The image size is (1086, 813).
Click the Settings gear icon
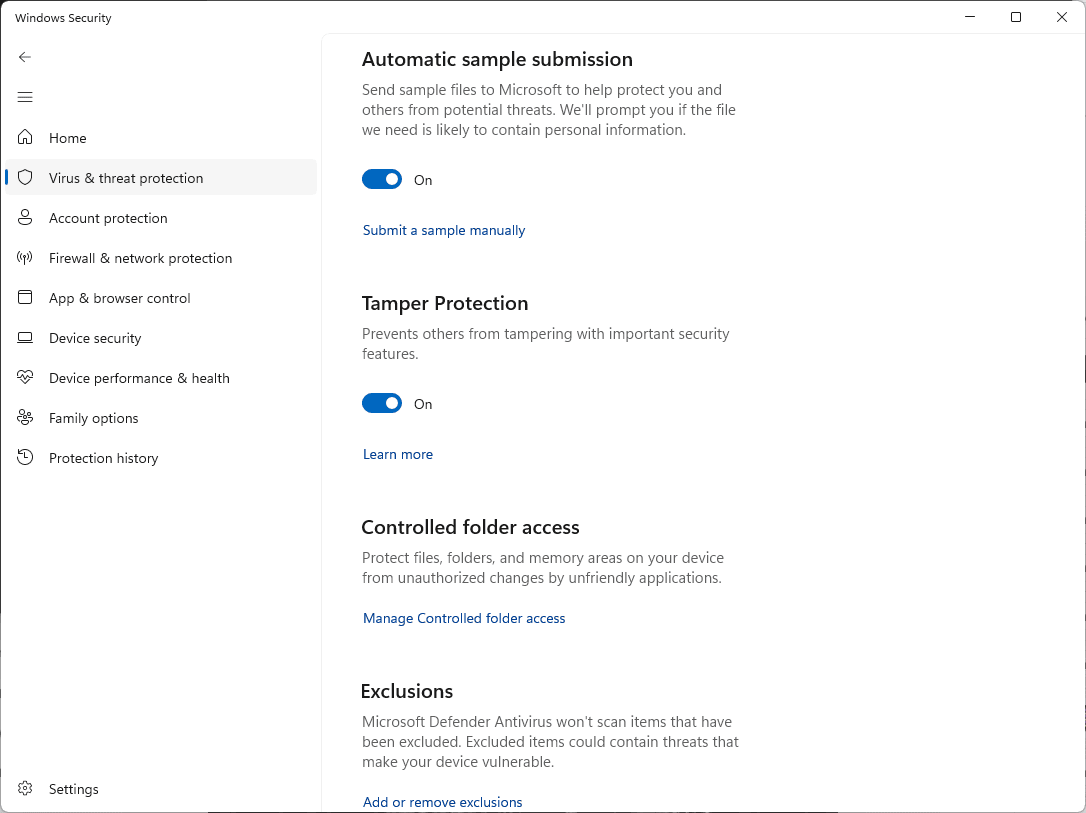point(25,788)
